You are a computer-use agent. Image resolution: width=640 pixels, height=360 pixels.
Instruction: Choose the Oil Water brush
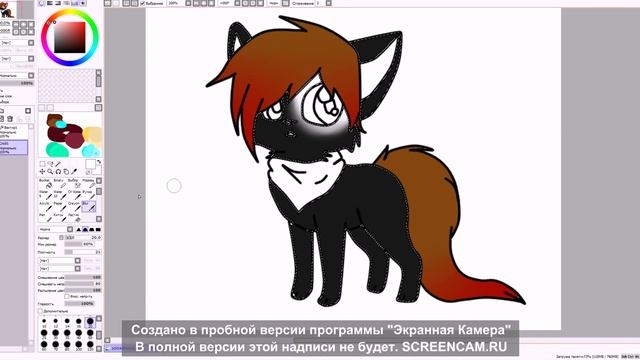pyautogui.click(x=74, y=195)
